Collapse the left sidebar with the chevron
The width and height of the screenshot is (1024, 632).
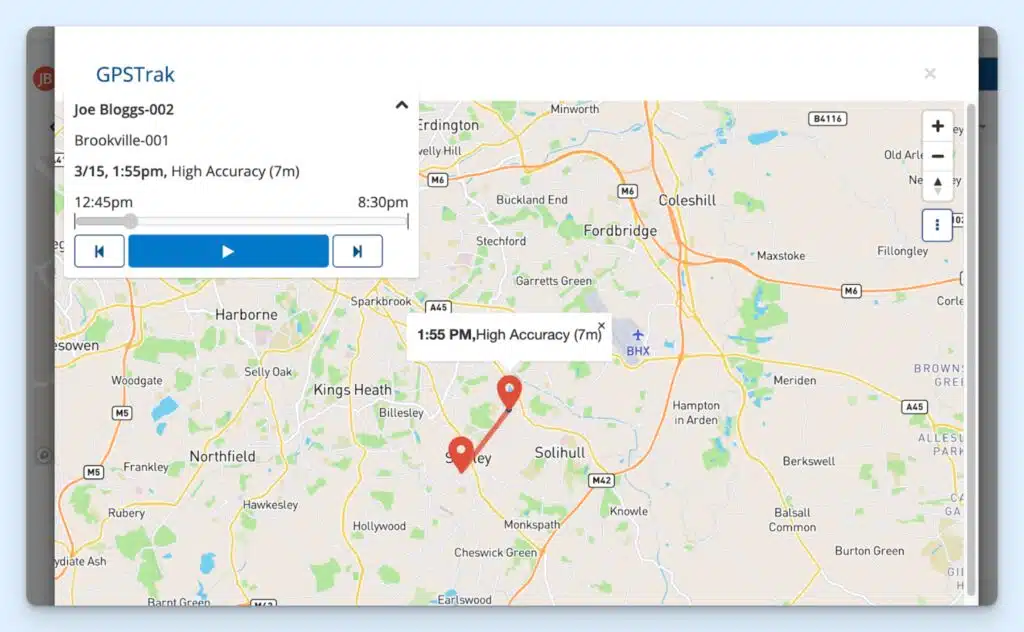(x=52, y=127)
